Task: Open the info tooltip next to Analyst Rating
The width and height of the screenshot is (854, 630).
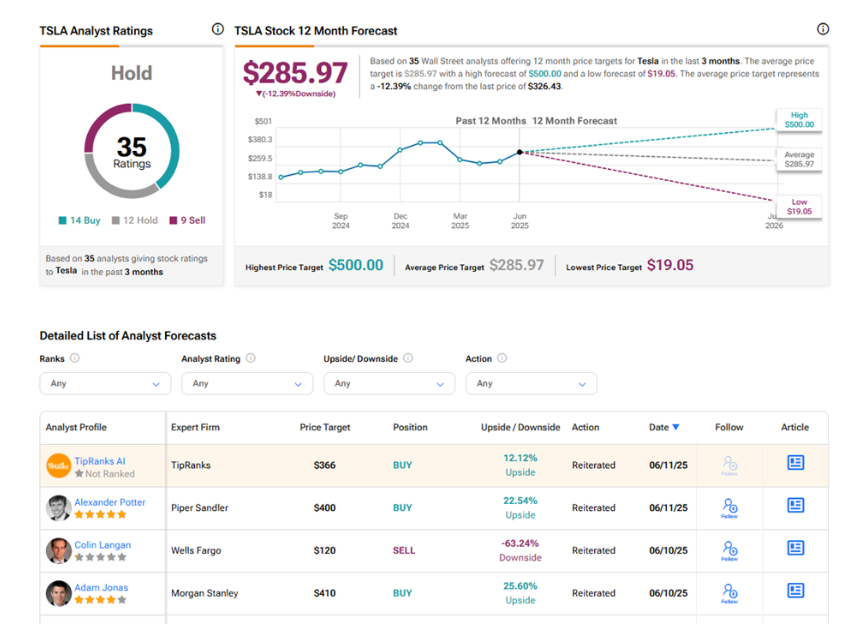Action: [251, 358]
